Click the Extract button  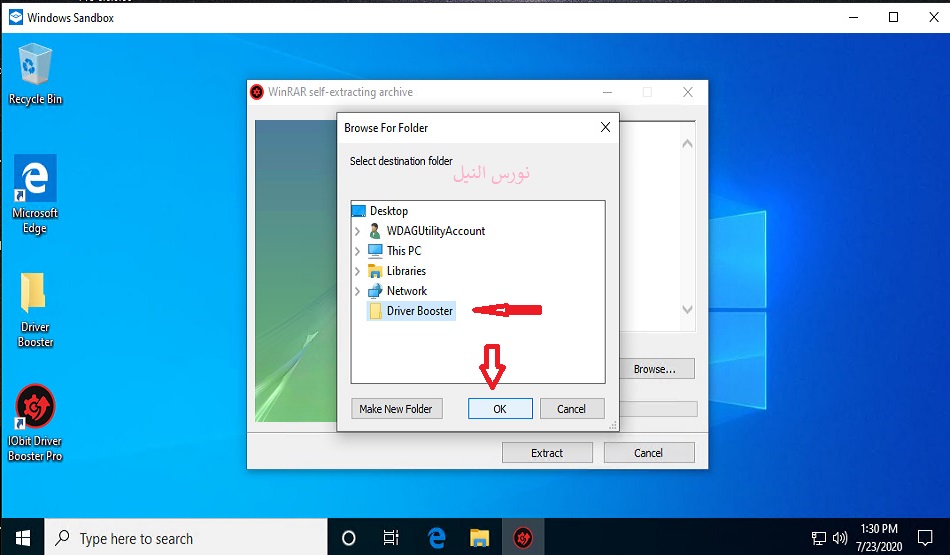click(x=546, y=453)
